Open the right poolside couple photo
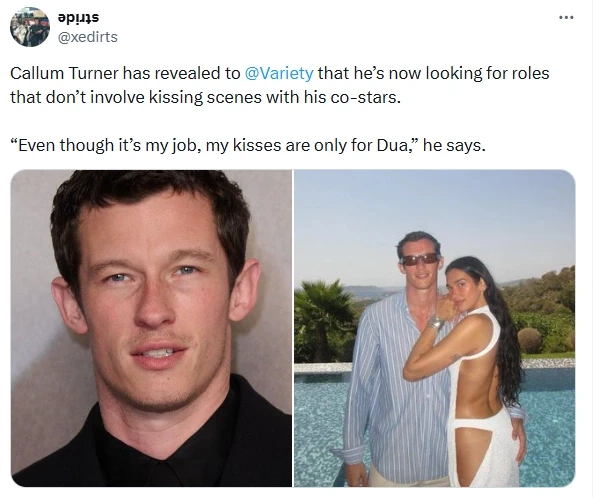593x497 pixels. [x=435, y=328]
